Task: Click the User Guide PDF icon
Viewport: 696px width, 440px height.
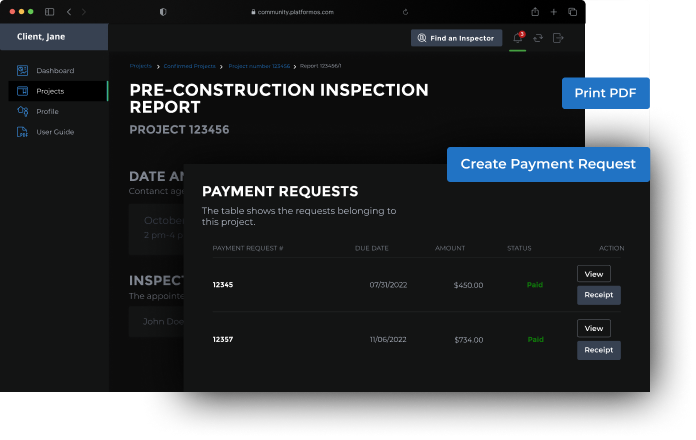Action: (x=23, y=132)
